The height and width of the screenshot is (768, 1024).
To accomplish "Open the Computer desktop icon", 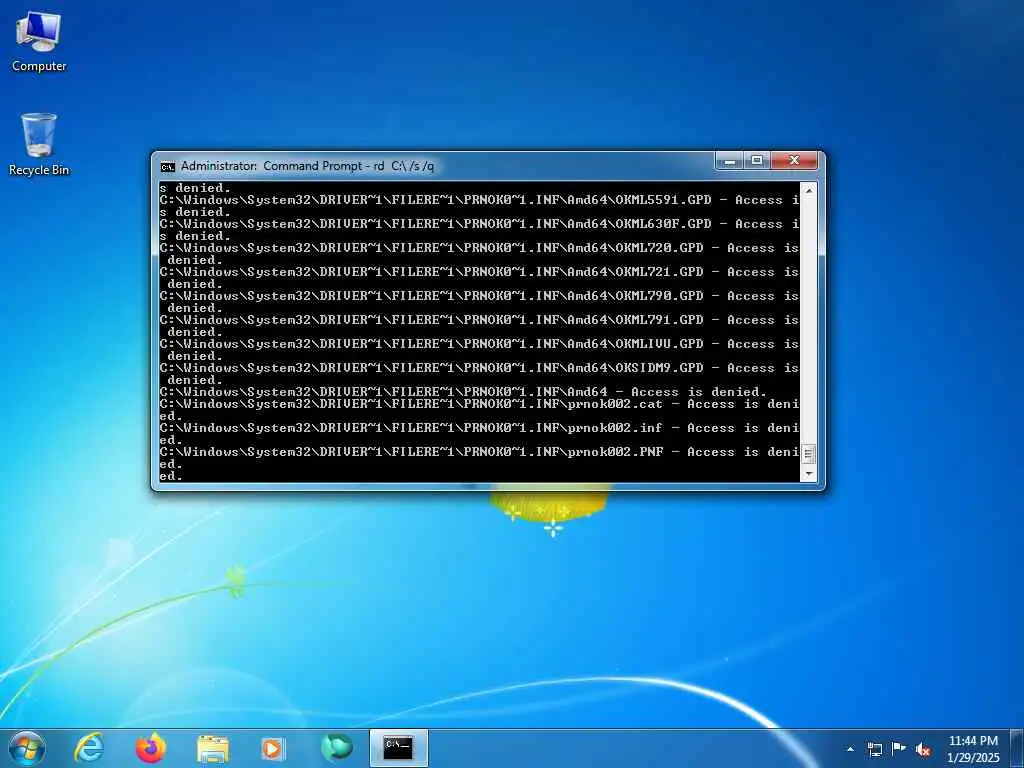I will pos(39,42).
